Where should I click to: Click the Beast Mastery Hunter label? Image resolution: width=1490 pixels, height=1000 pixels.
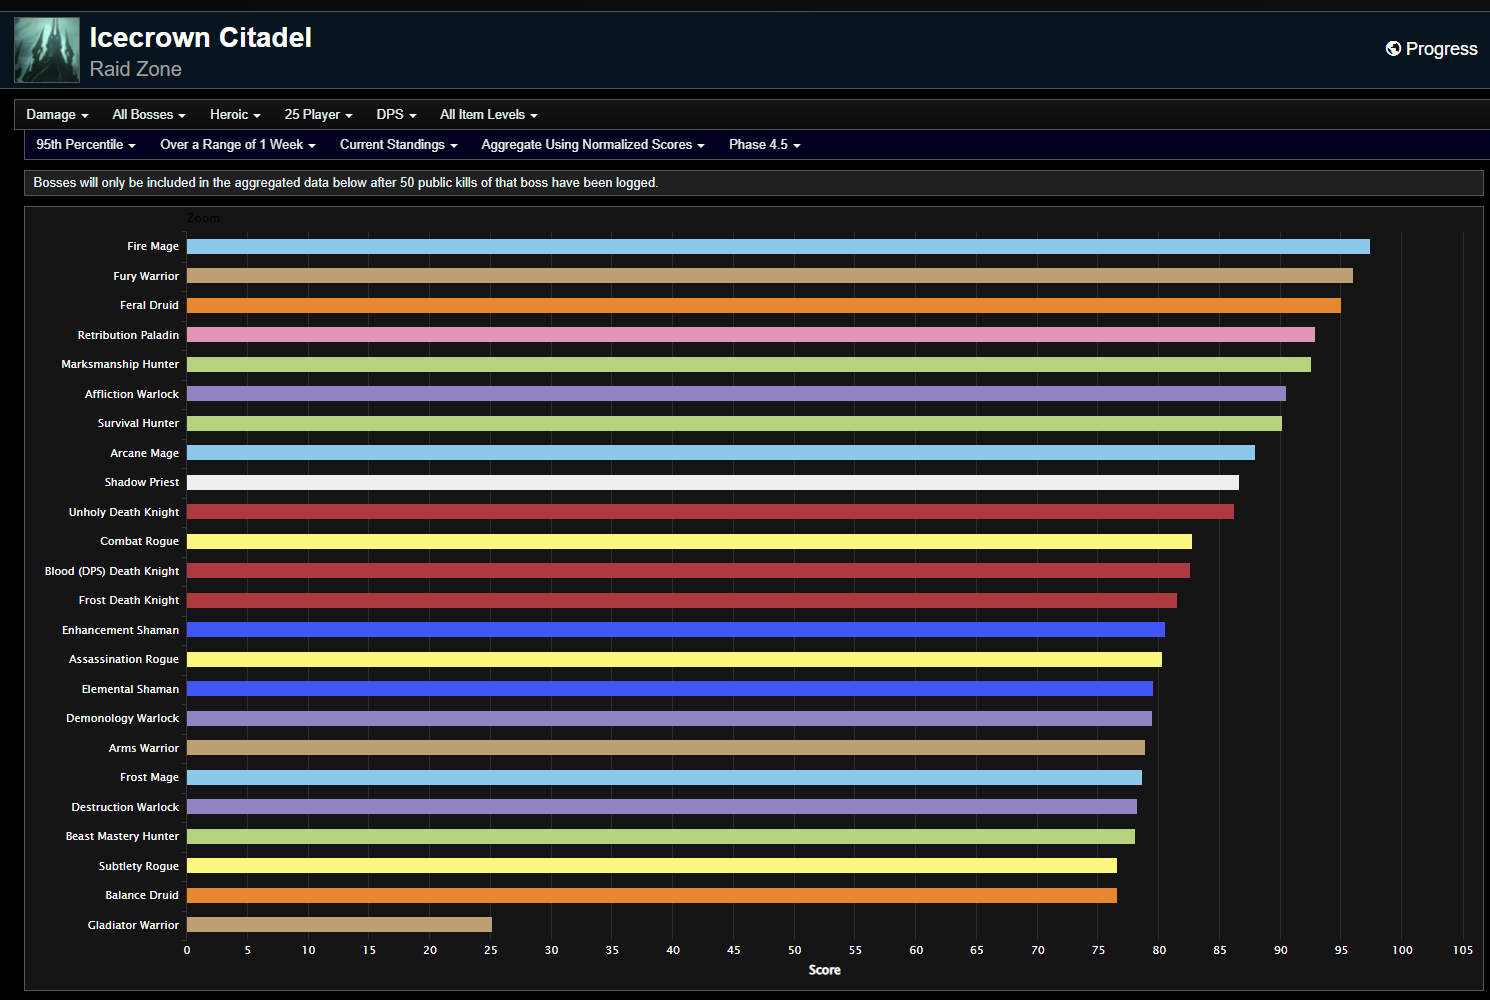[x=122, y=836]
